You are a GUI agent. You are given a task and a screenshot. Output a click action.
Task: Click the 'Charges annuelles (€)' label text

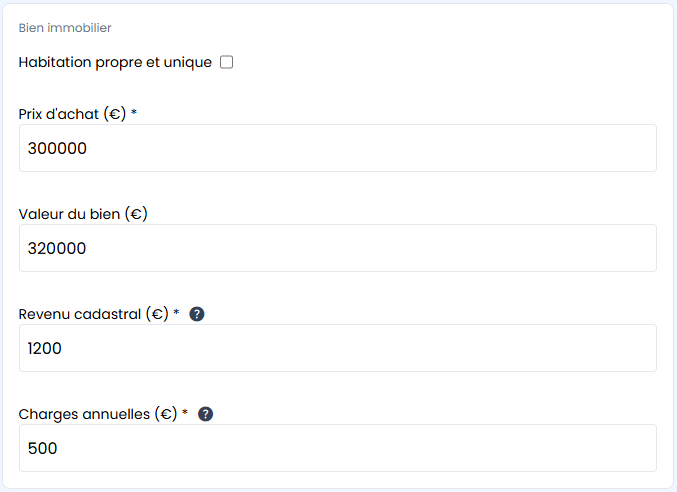tap(97, 414)
